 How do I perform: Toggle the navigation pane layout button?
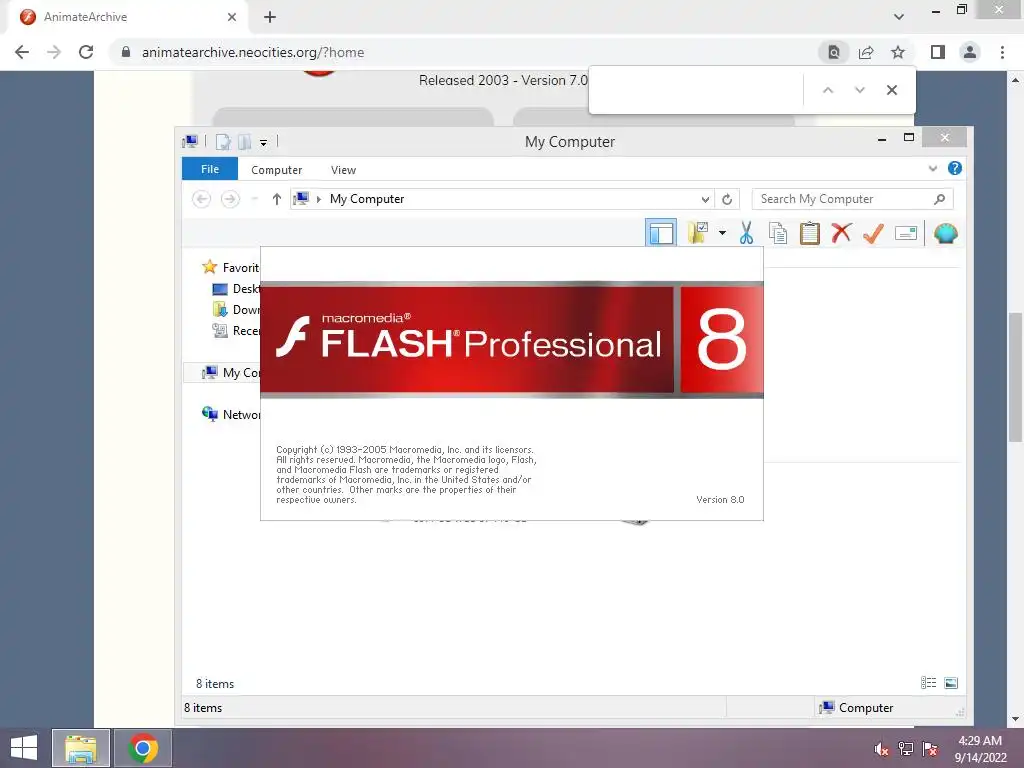[660, 232]
